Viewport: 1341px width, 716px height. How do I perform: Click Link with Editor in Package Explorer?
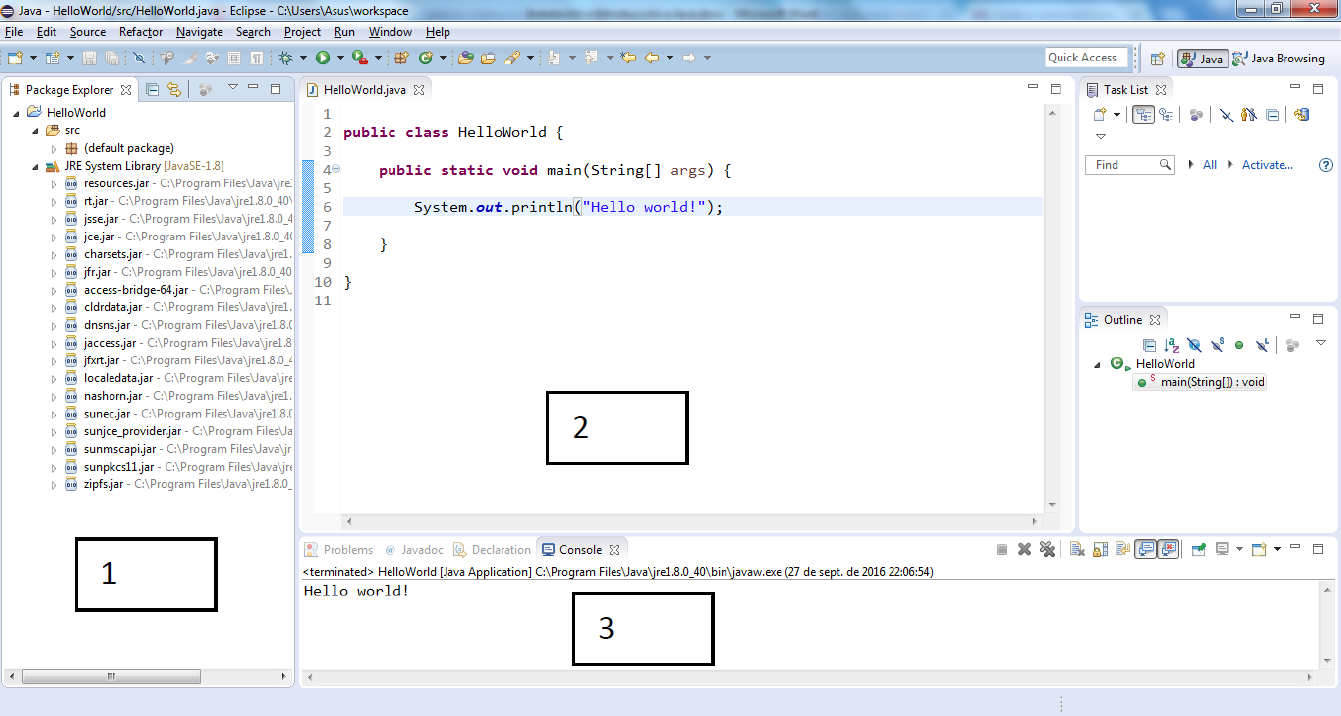click(x=174, y=89)
